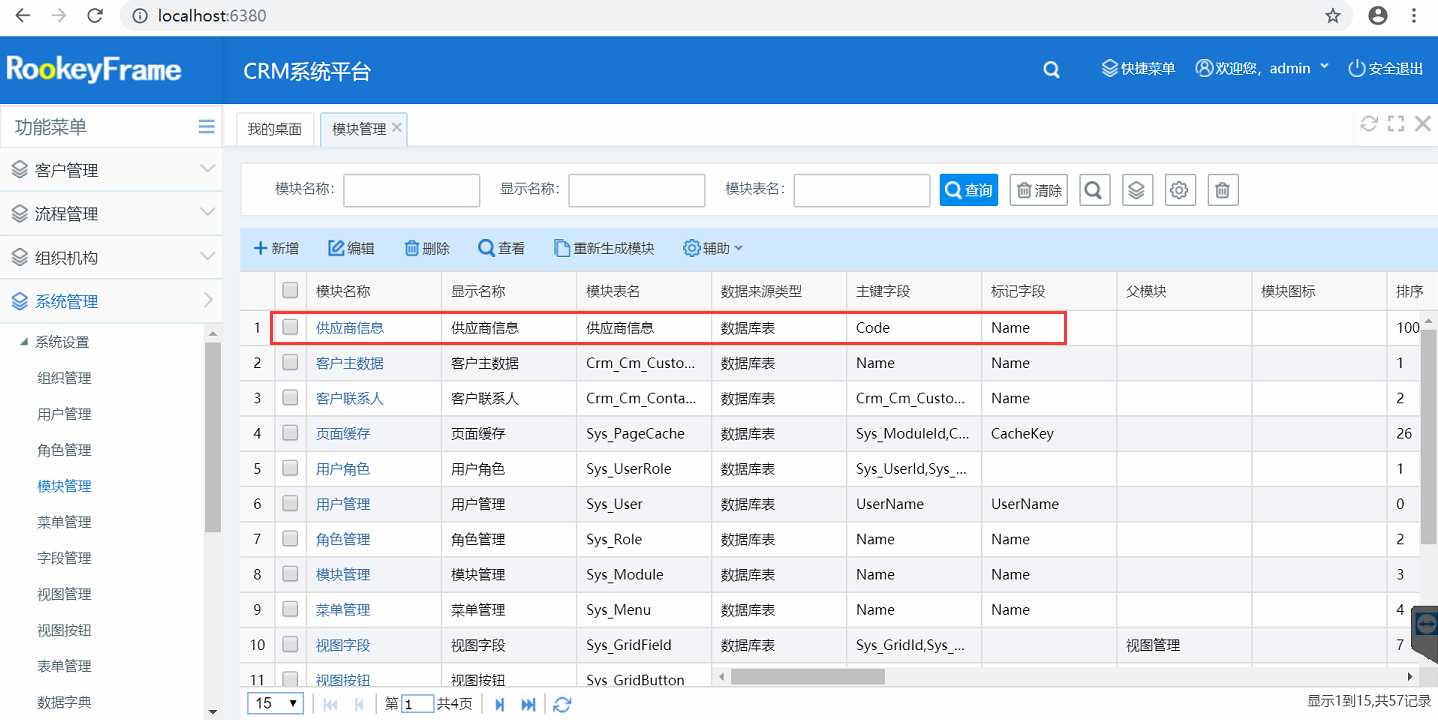Expand the 组织机构 menu section

tap(111, 257)
